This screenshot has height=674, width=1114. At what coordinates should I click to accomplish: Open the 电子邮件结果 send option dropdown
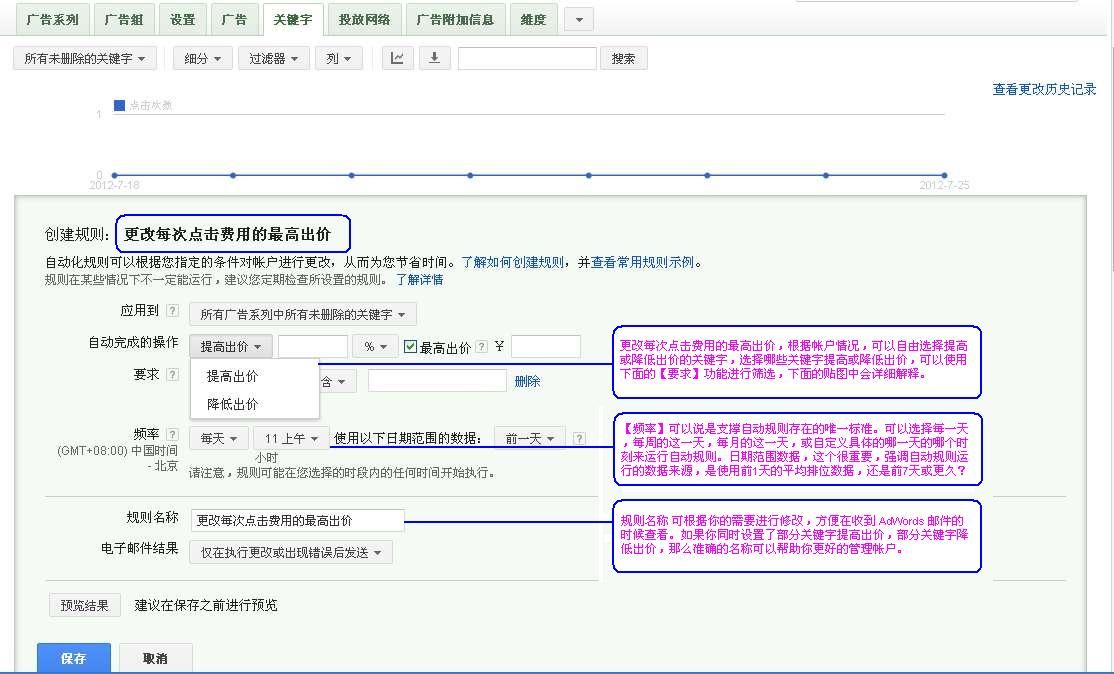coord(291,552)
